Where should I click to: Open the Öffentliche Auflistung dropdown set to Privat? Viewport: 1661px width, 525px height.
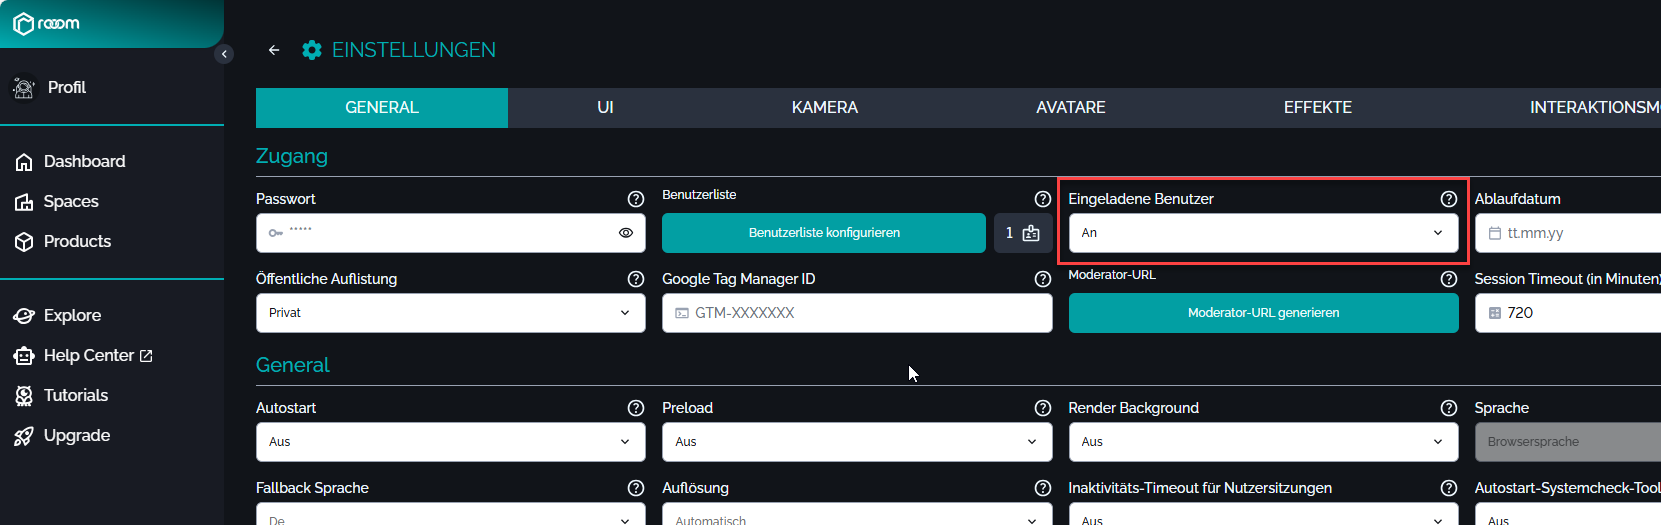coord(450,313)
